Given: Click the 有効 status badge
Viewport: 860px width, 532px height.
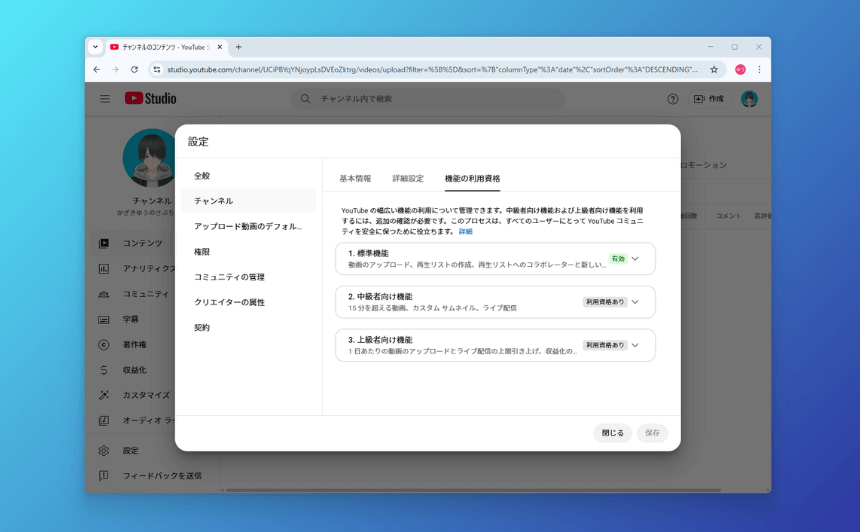Looking at the screenshot, I should (618, 259).
